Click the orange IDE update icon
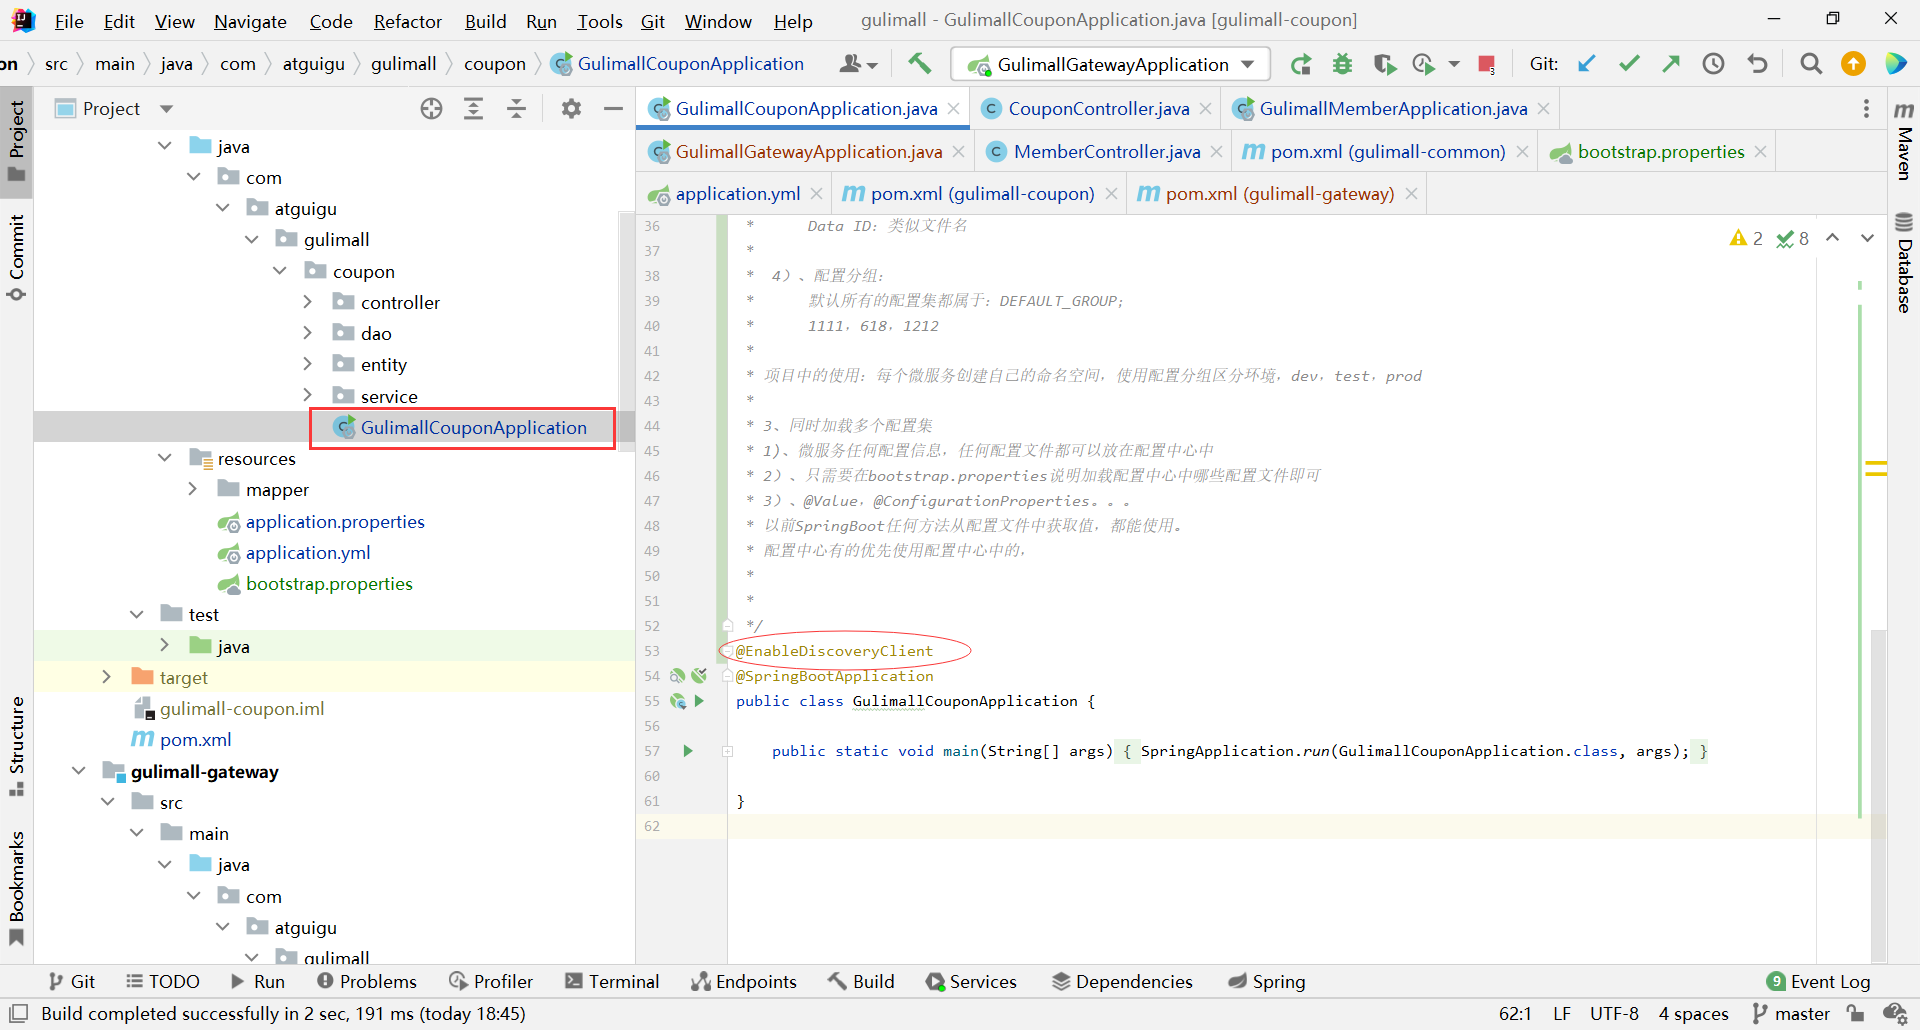The image size is (1920, 1030). point(1853,64)
